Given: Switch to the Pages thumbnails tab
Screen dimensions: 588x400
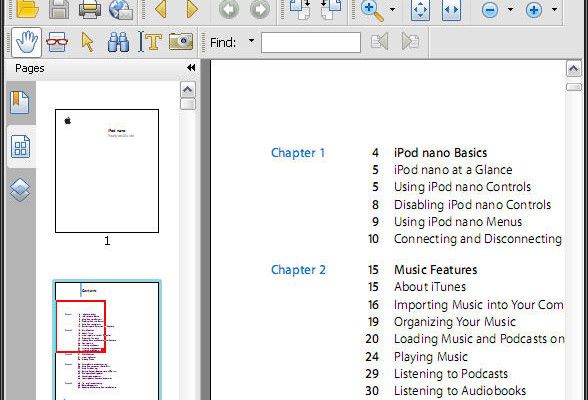Looking at the screenshot, I should click(21, 147).
